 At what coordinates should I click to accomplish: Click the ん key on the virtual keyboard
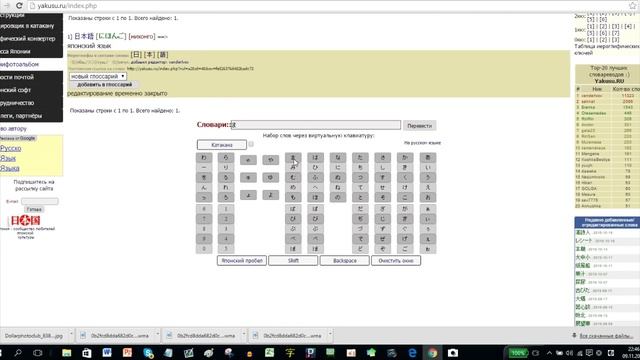point(204,187)
